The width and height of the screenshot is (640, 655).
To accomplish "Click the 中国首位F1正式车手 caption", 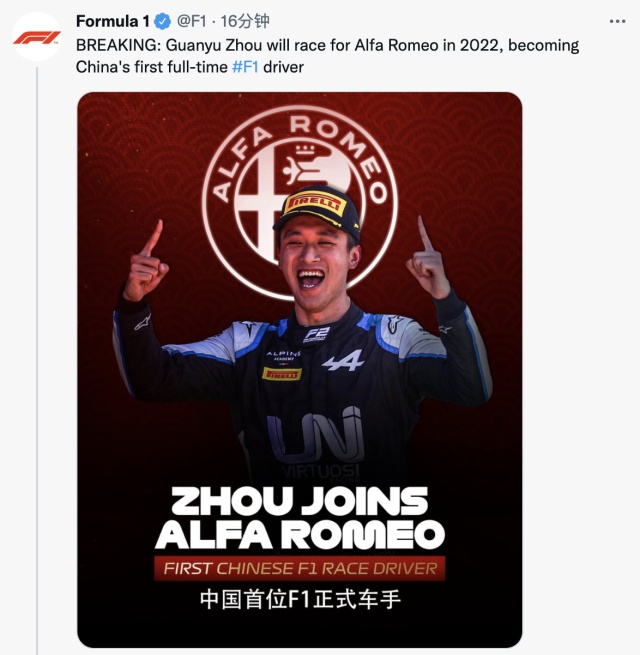I will [x=300, y=599].
